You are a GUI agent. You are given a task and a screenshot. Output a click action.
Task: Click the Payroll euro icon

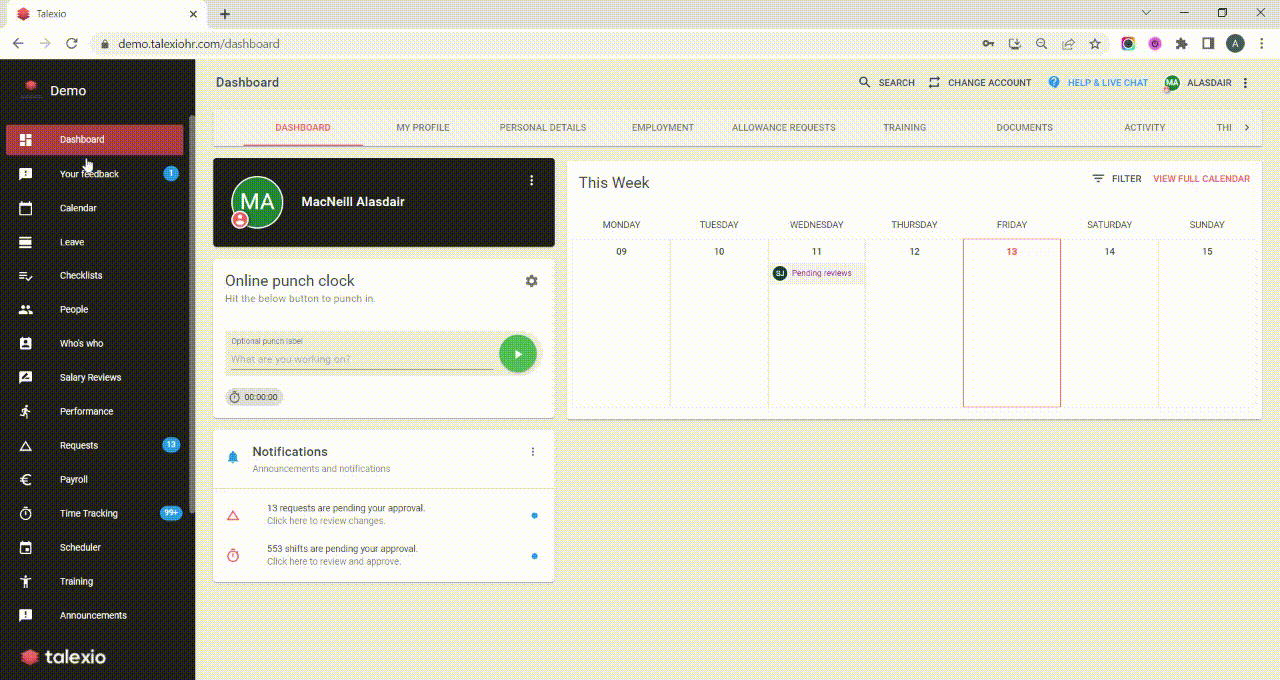[x=26, y=480]
